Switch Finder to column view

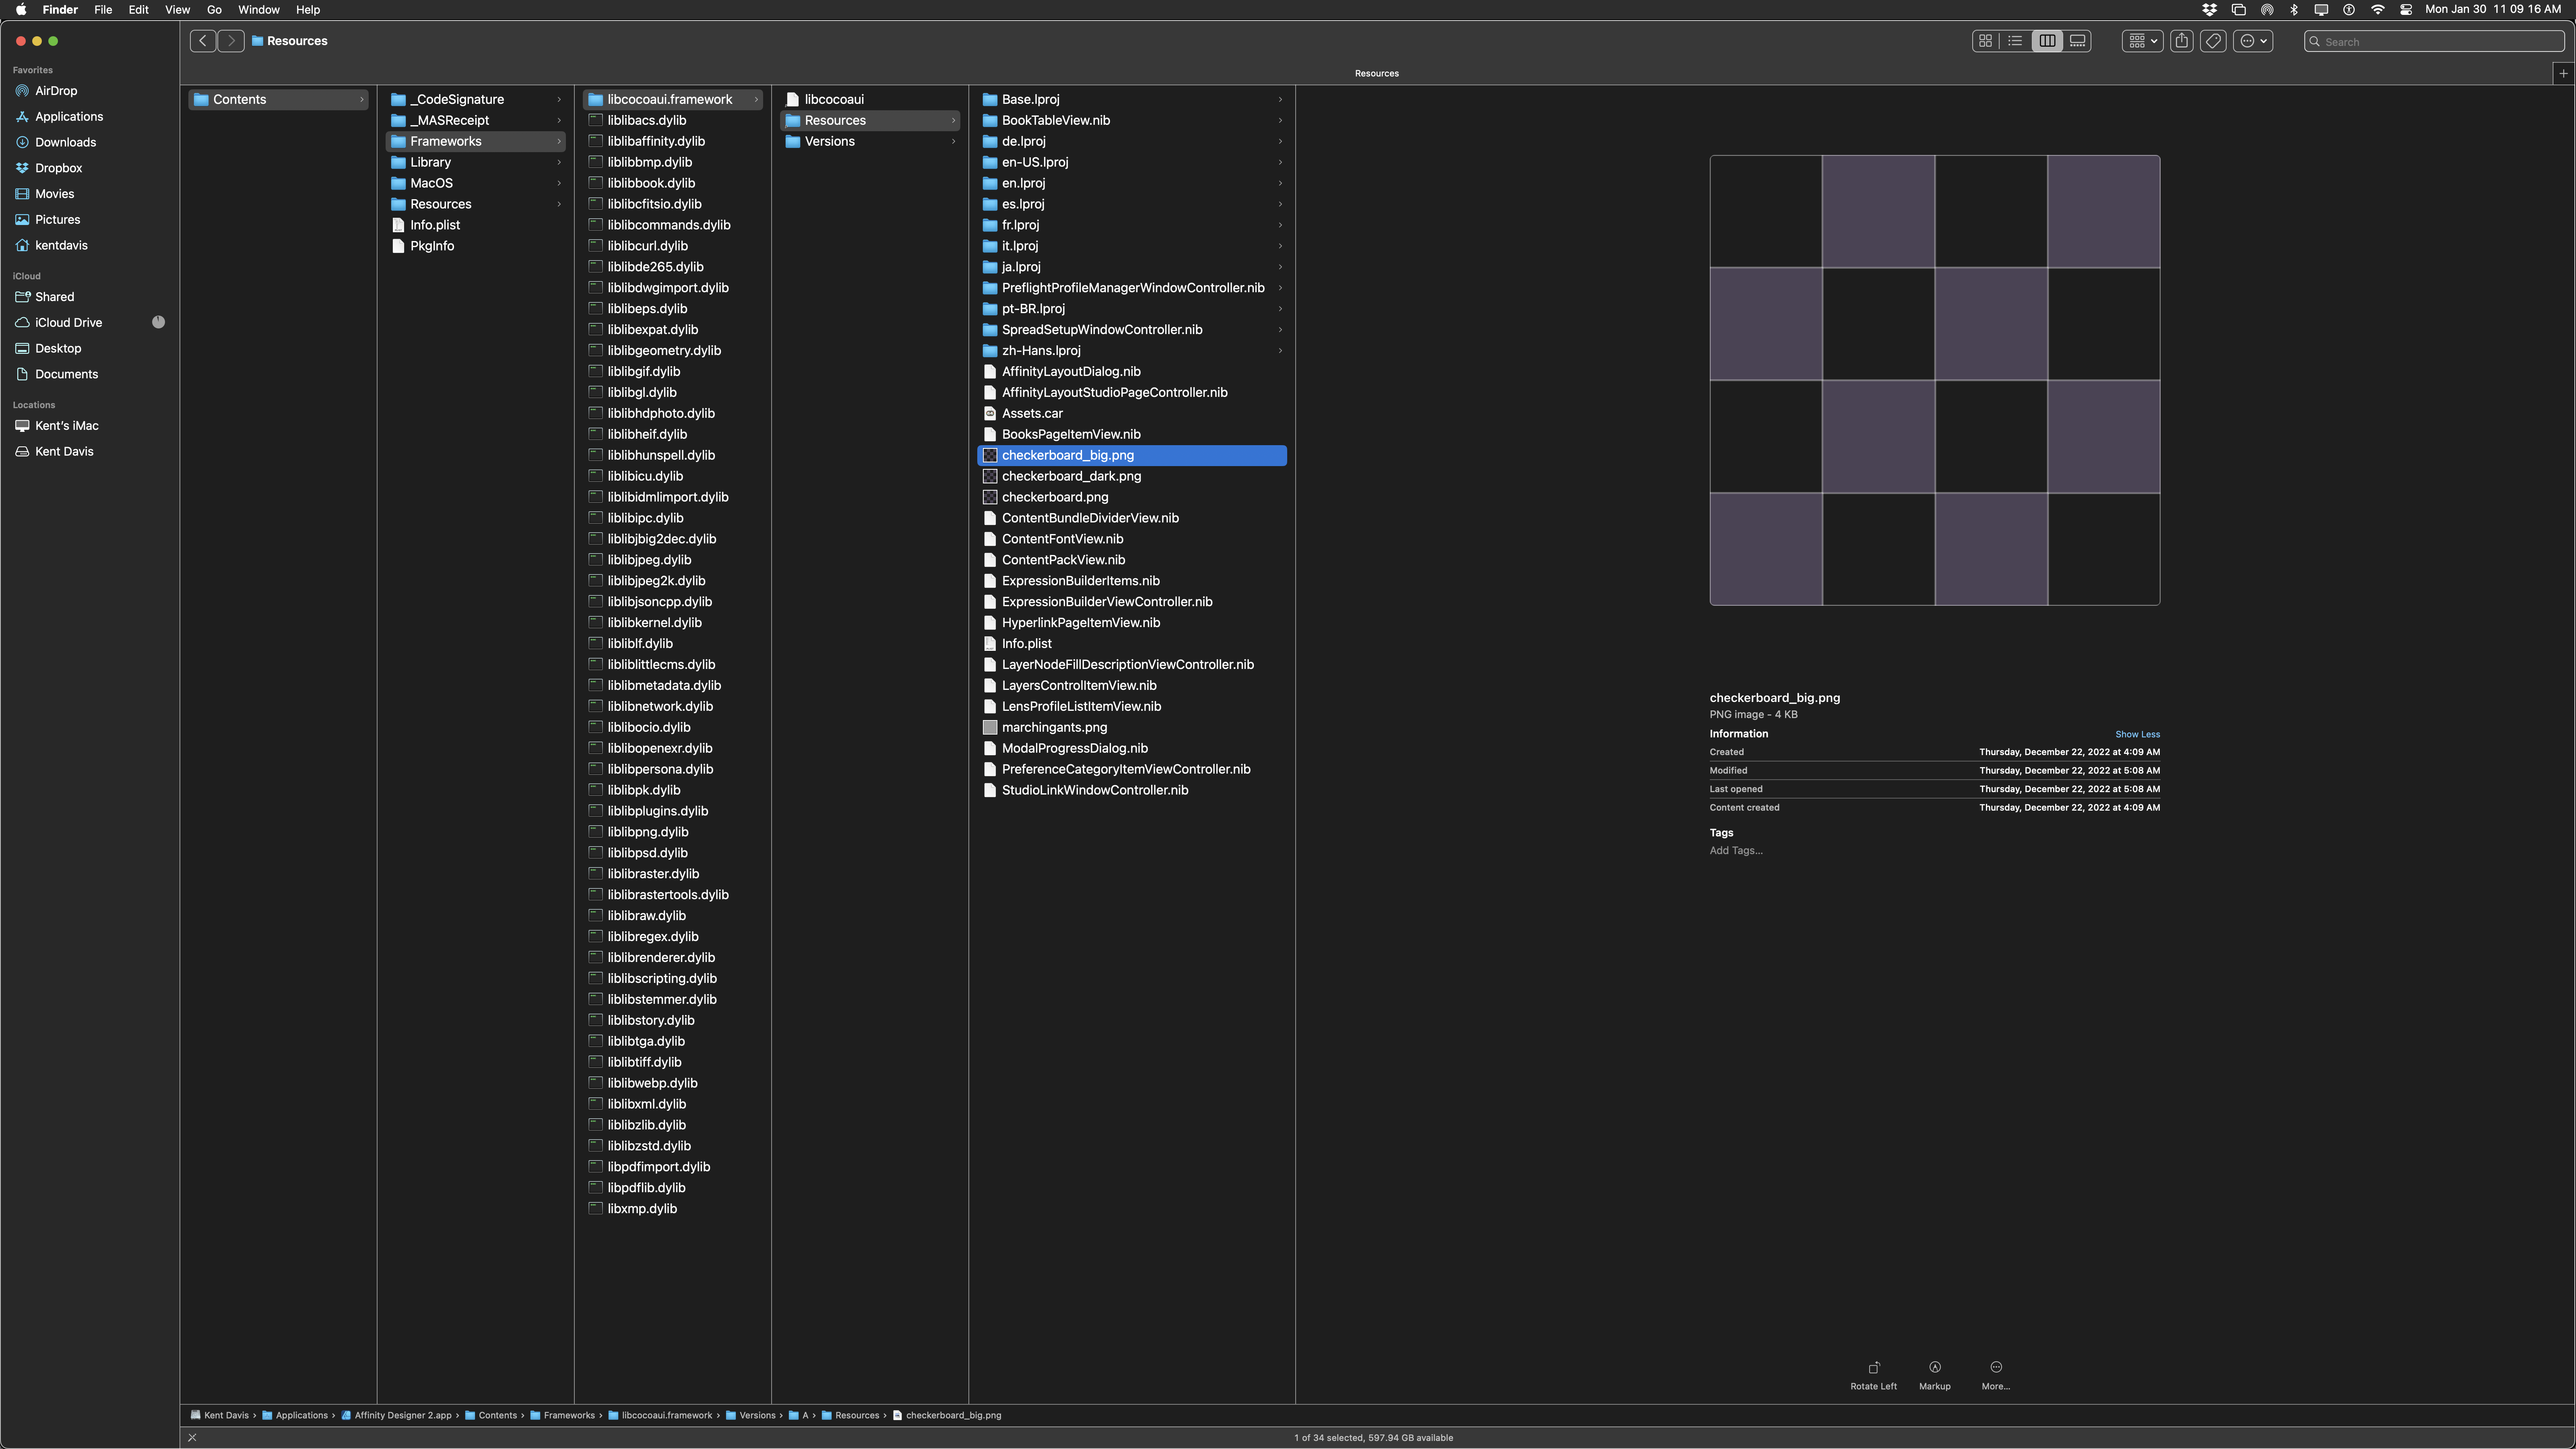(2047, 41)
